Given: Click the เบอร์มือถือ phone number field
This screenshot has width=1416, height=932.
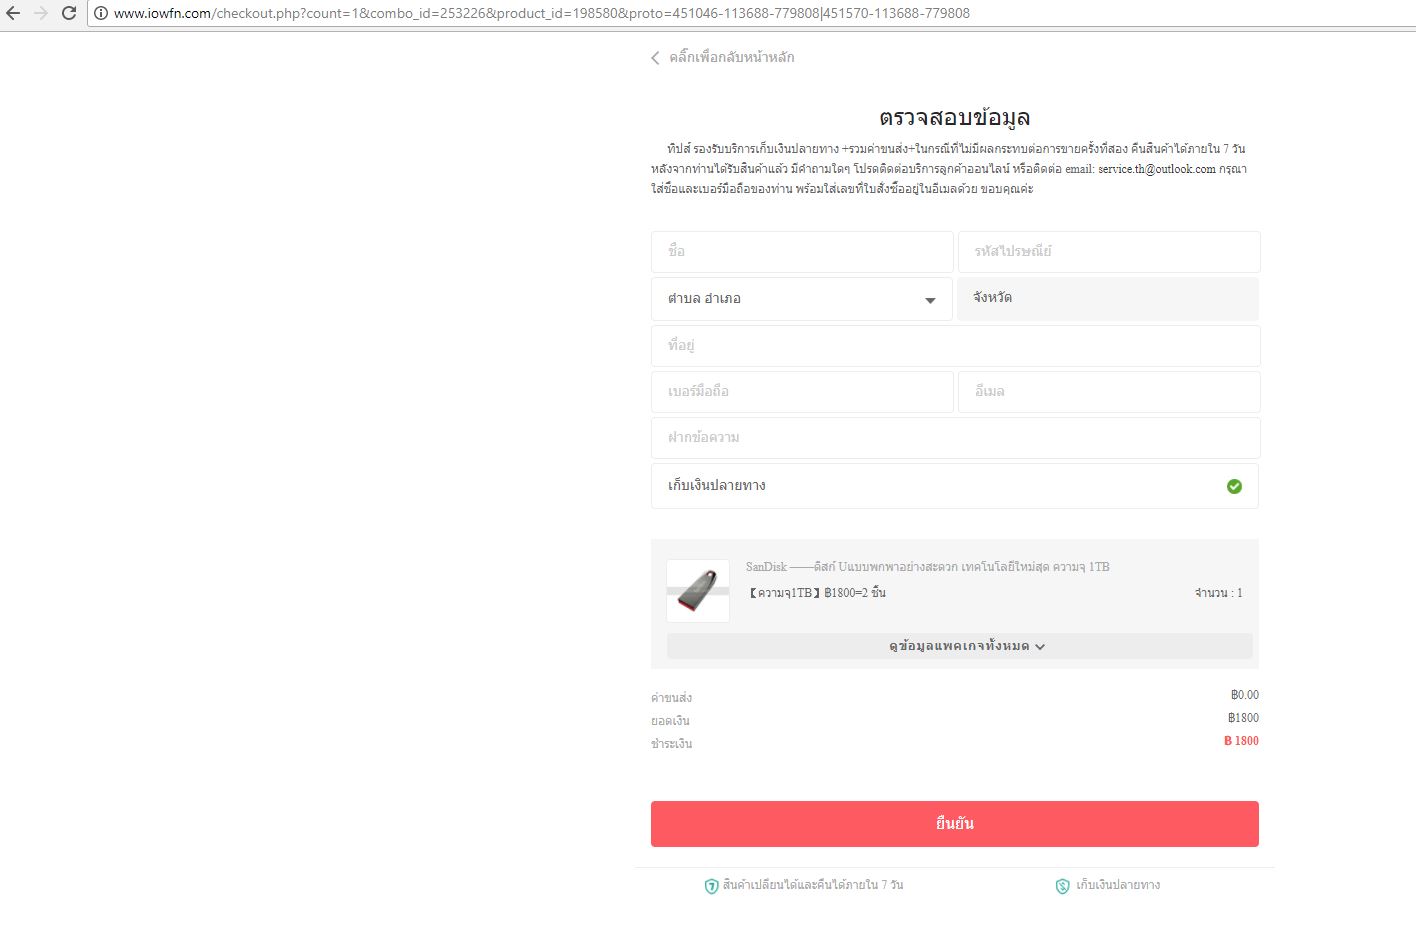Looking at the screenshot, I should coord(801,392).
